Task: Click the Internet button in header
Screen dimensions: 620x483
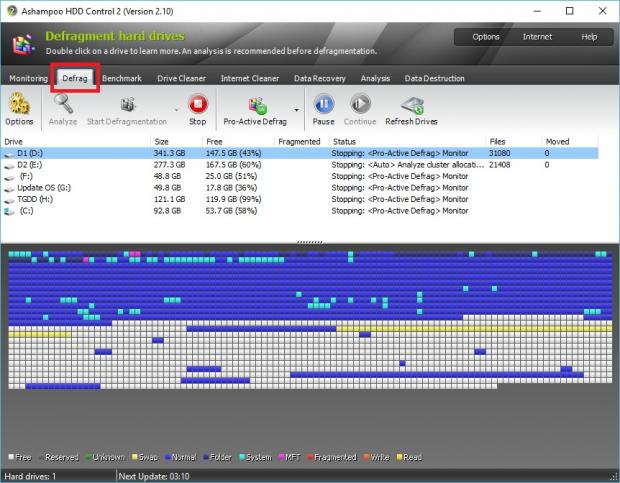Action: click(537, 37)
